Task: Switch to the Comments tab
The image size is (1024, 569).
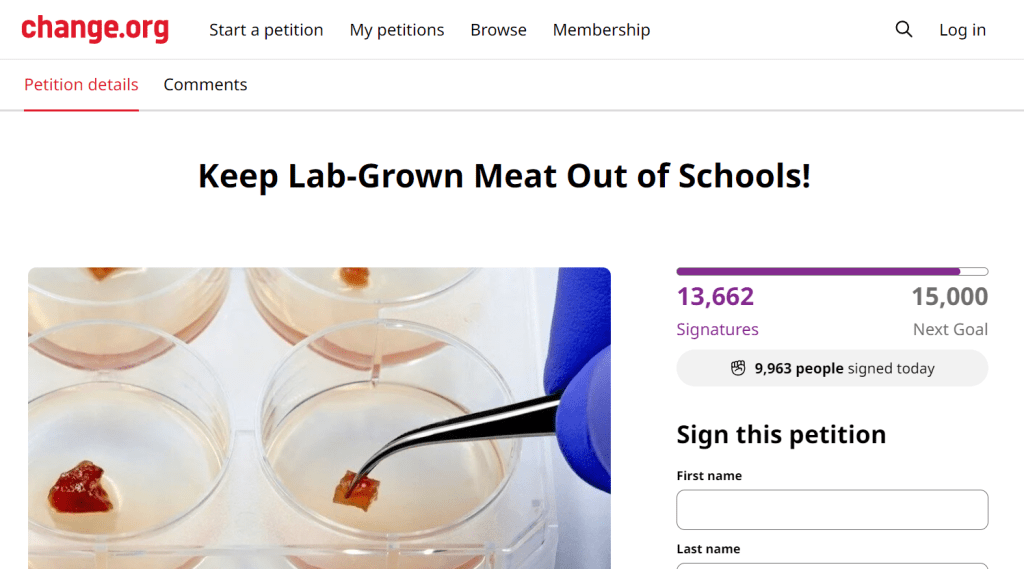Action: [205, 85]
